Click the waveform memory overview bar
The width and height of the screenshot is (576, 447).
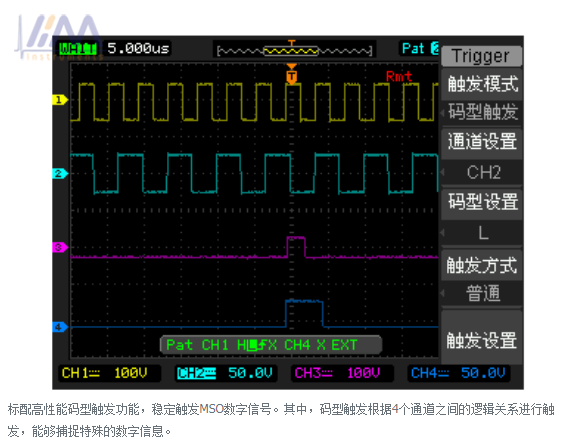click(295, 50)
